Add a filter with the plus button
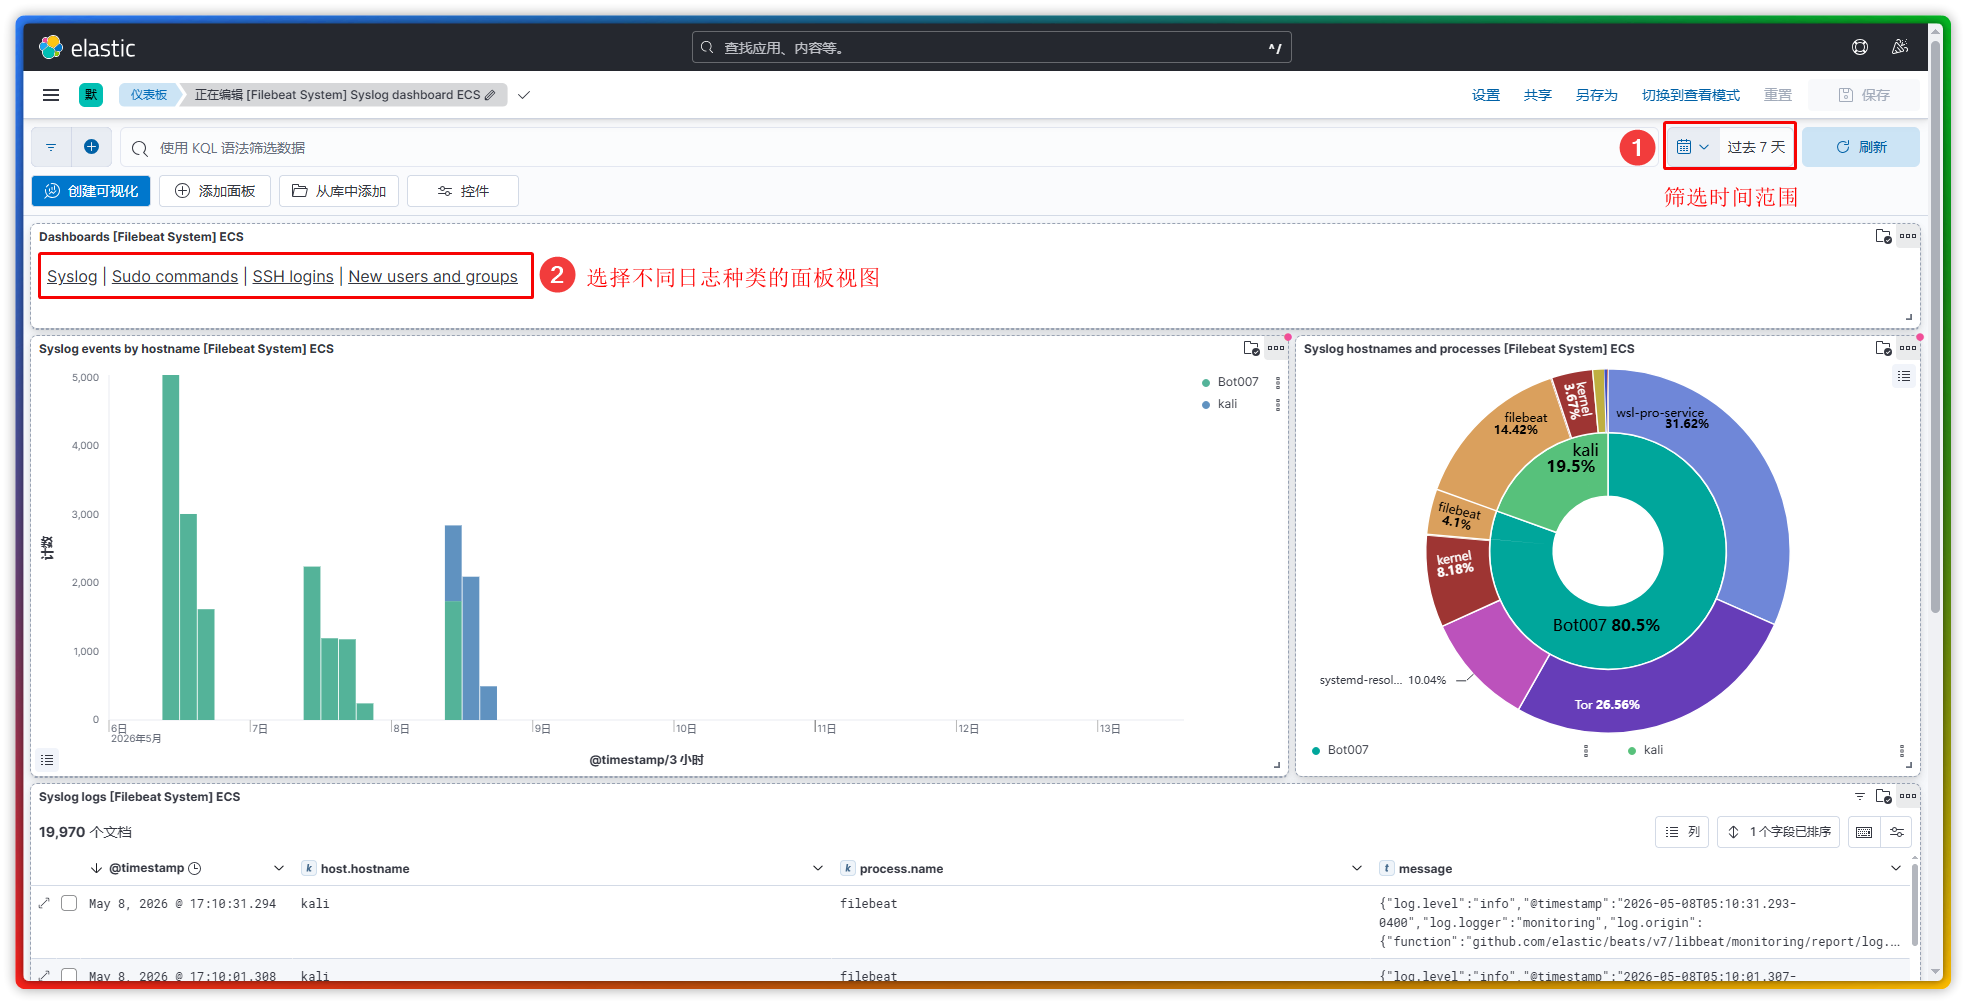 91,147
